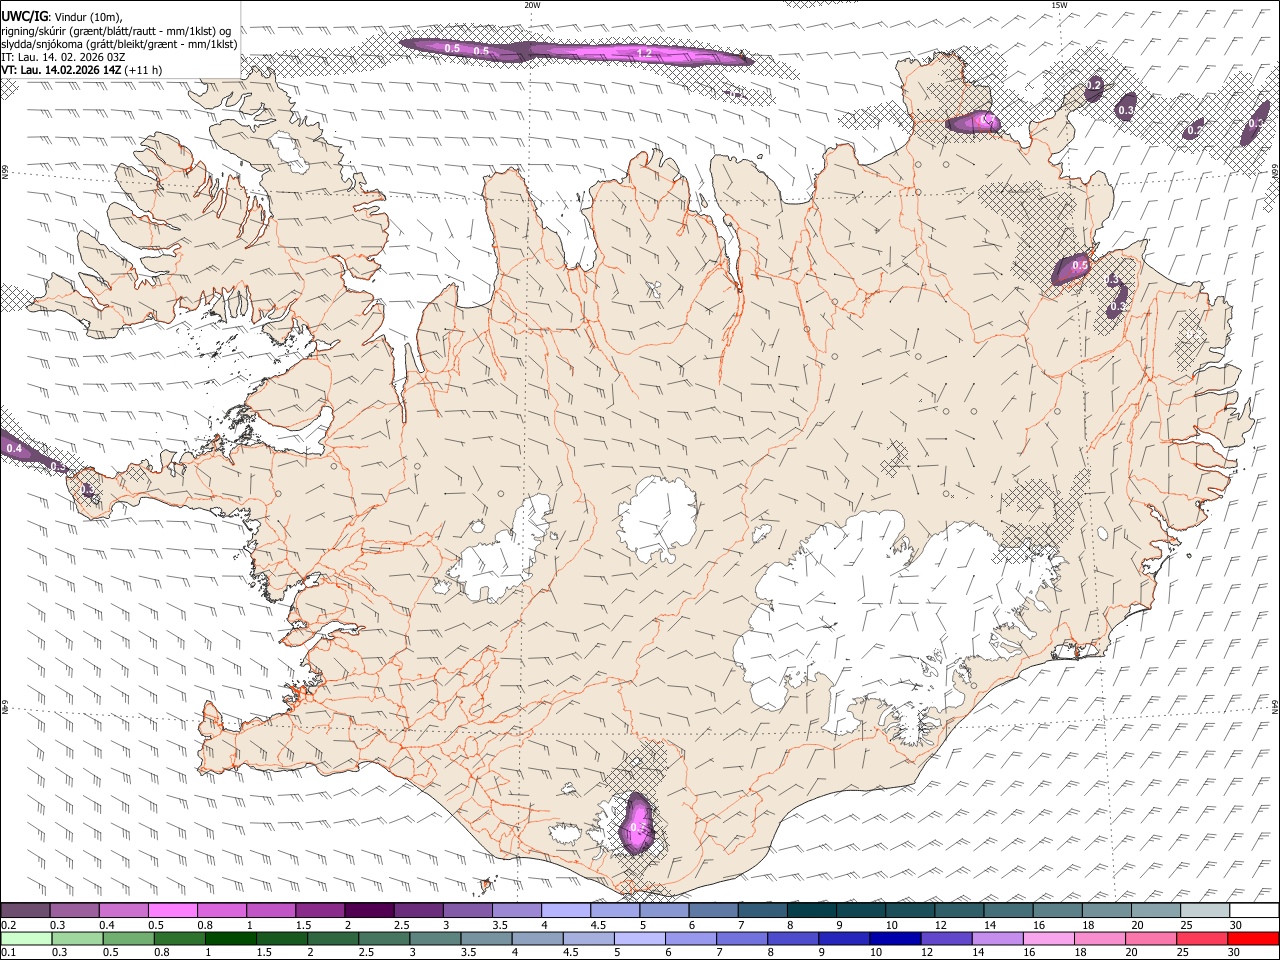Click the 15W longitude label at the top
This screenshot has height=960, width=1280.
pos(1059,5)
